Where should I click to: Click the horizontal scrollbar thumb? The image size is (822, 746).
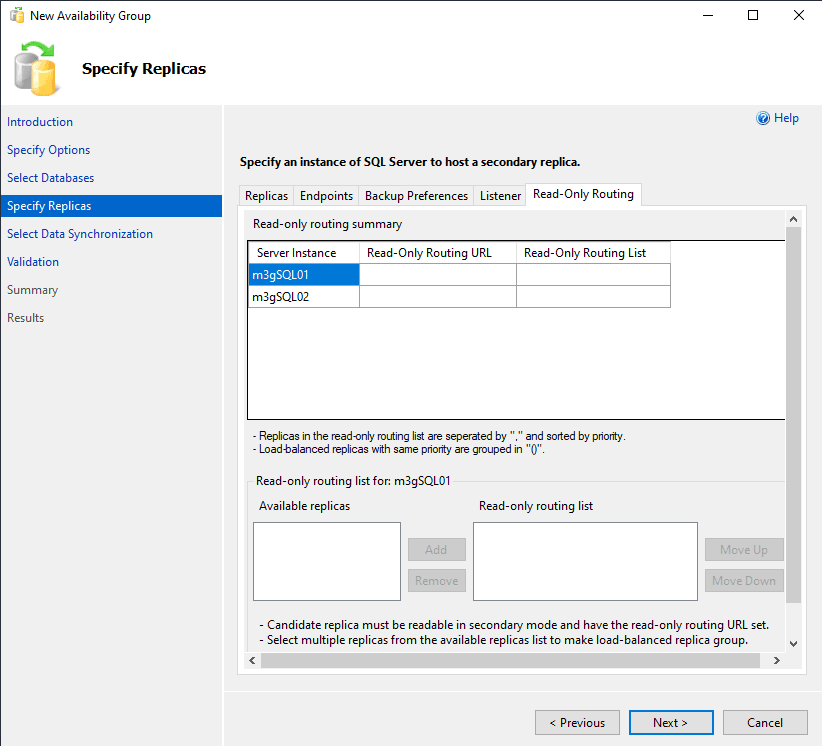pyautogui.click(x=511, y=661)
